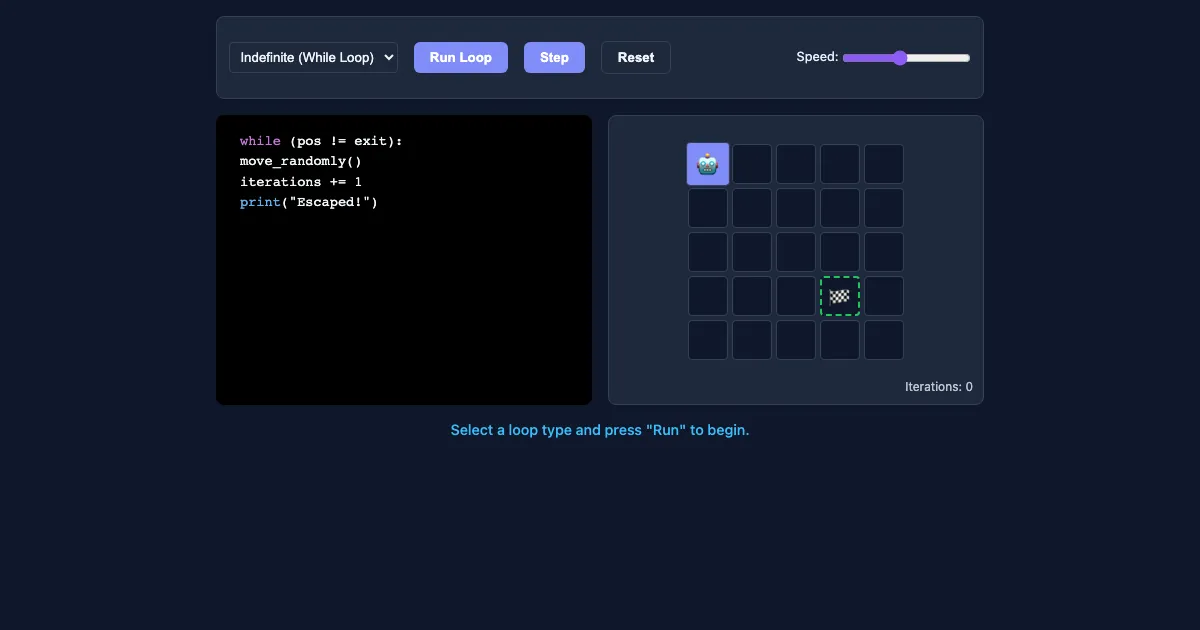Open the Indefinite (While Loop) dropdown
The width and height of the screenshot is (1200, 630).
pos(313,57)
